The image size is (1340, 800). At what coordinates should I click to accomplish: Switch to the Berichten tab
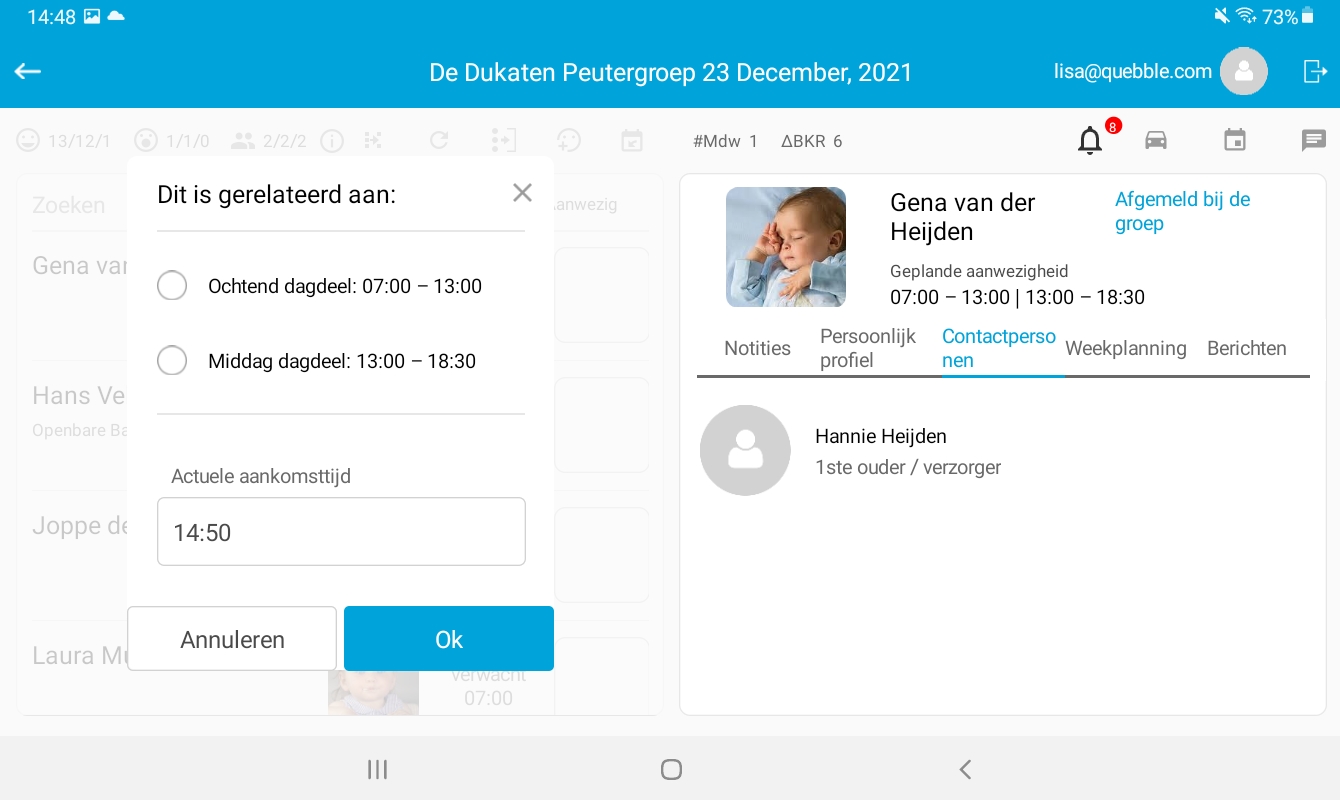point(1247,348)
